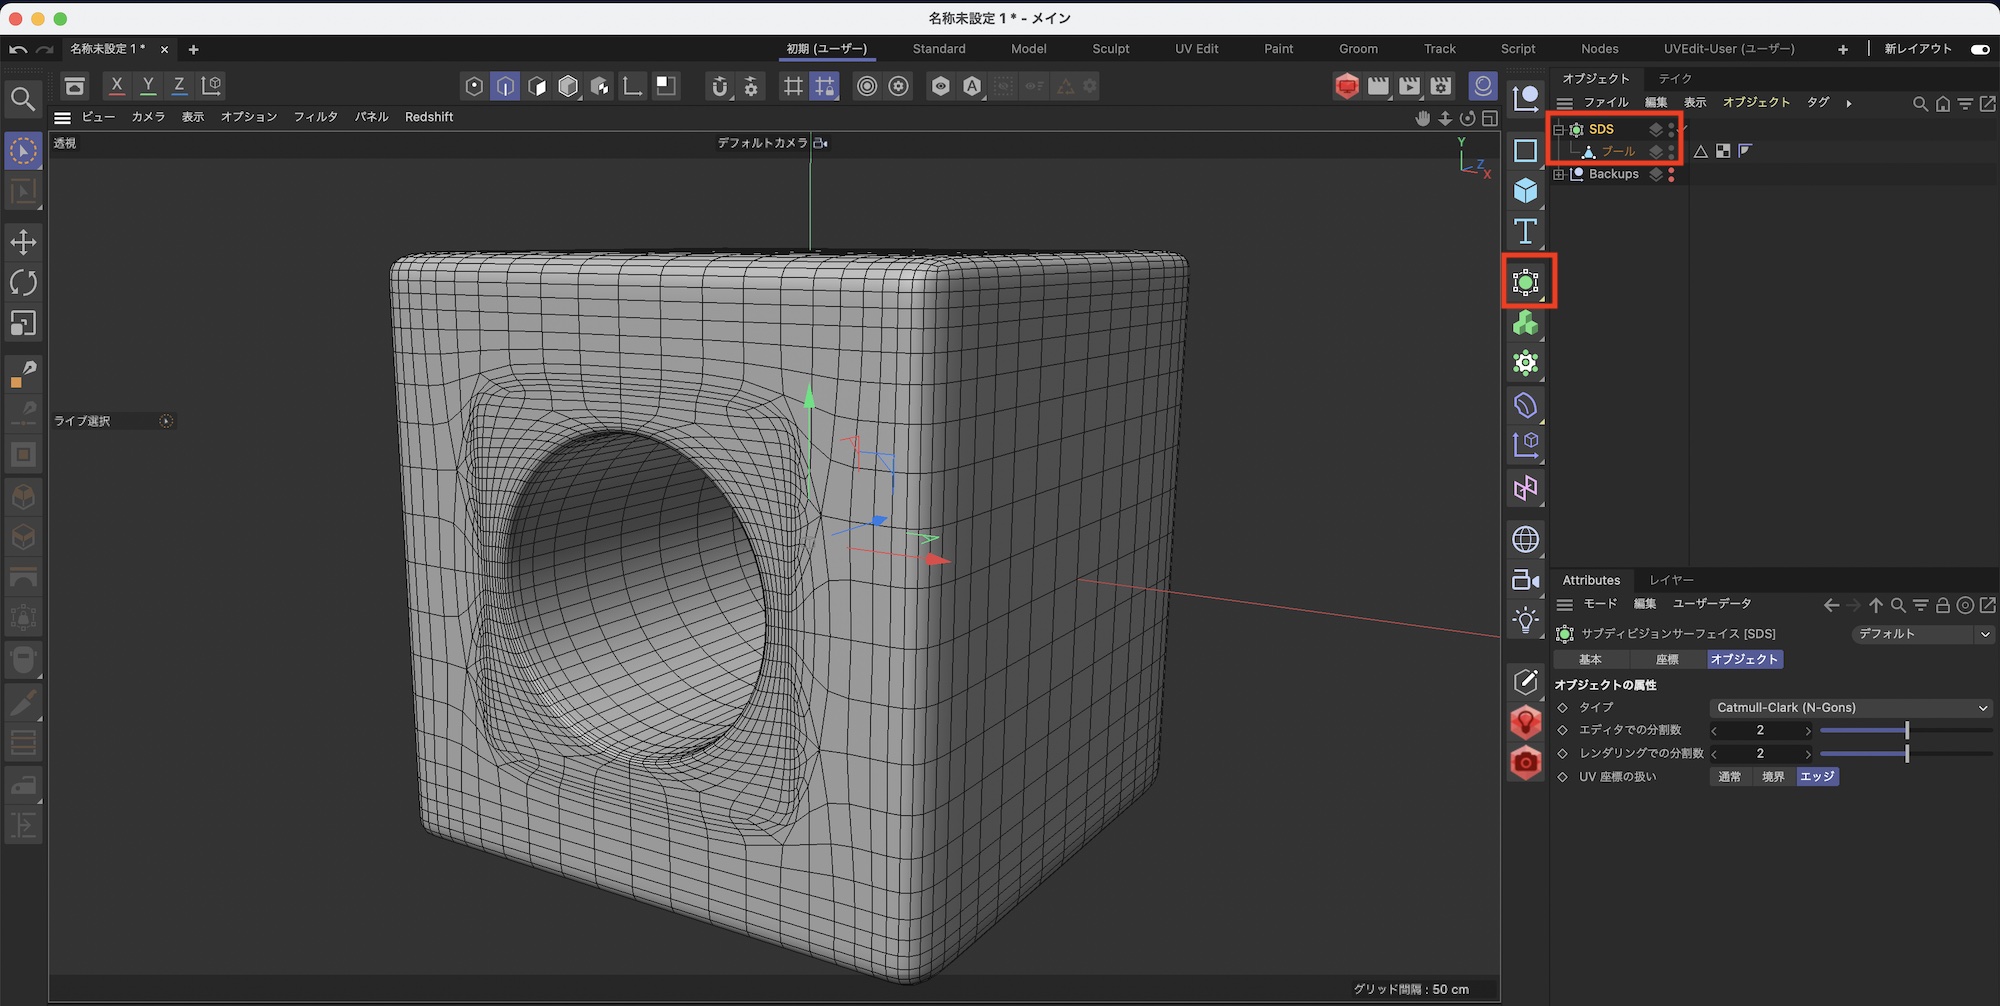Viewport: 2000px width, 1006px height.
Task: Select the Rotate tool
Action: [23, 283]
